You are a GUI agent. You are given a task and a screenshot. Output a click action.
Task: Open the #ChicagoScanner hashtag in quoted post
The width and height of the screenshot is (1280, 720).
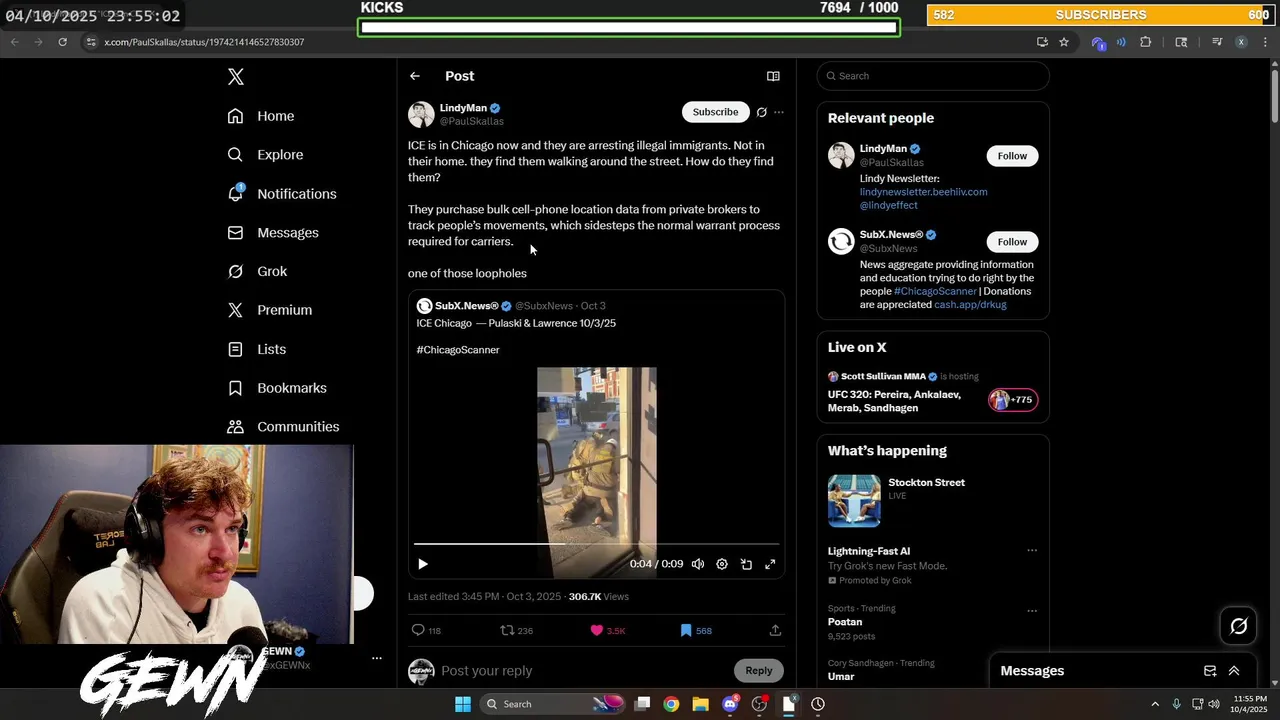coord(458,350)
